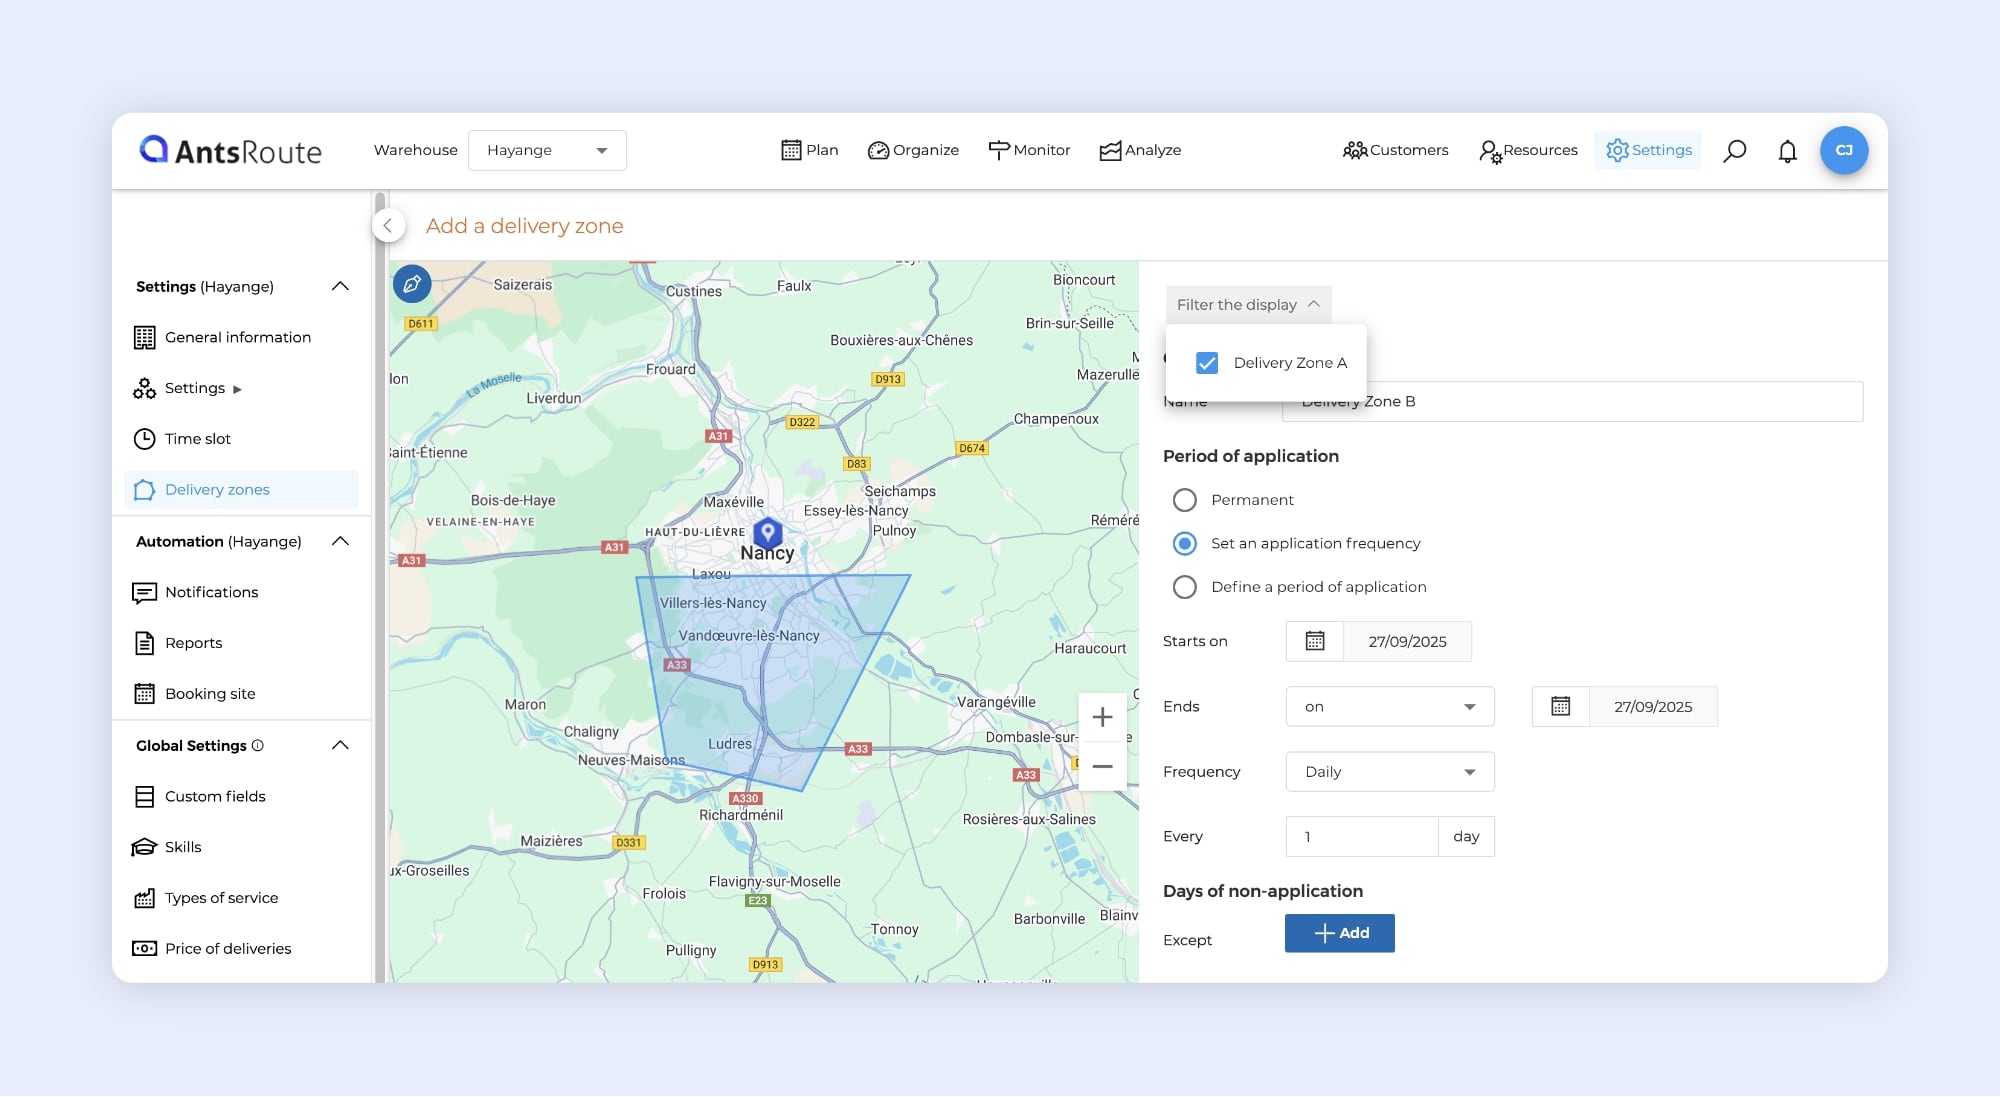Click the map zoom out minus button
This screenshot has height=1097, width=2000.
coord(1102,767)
